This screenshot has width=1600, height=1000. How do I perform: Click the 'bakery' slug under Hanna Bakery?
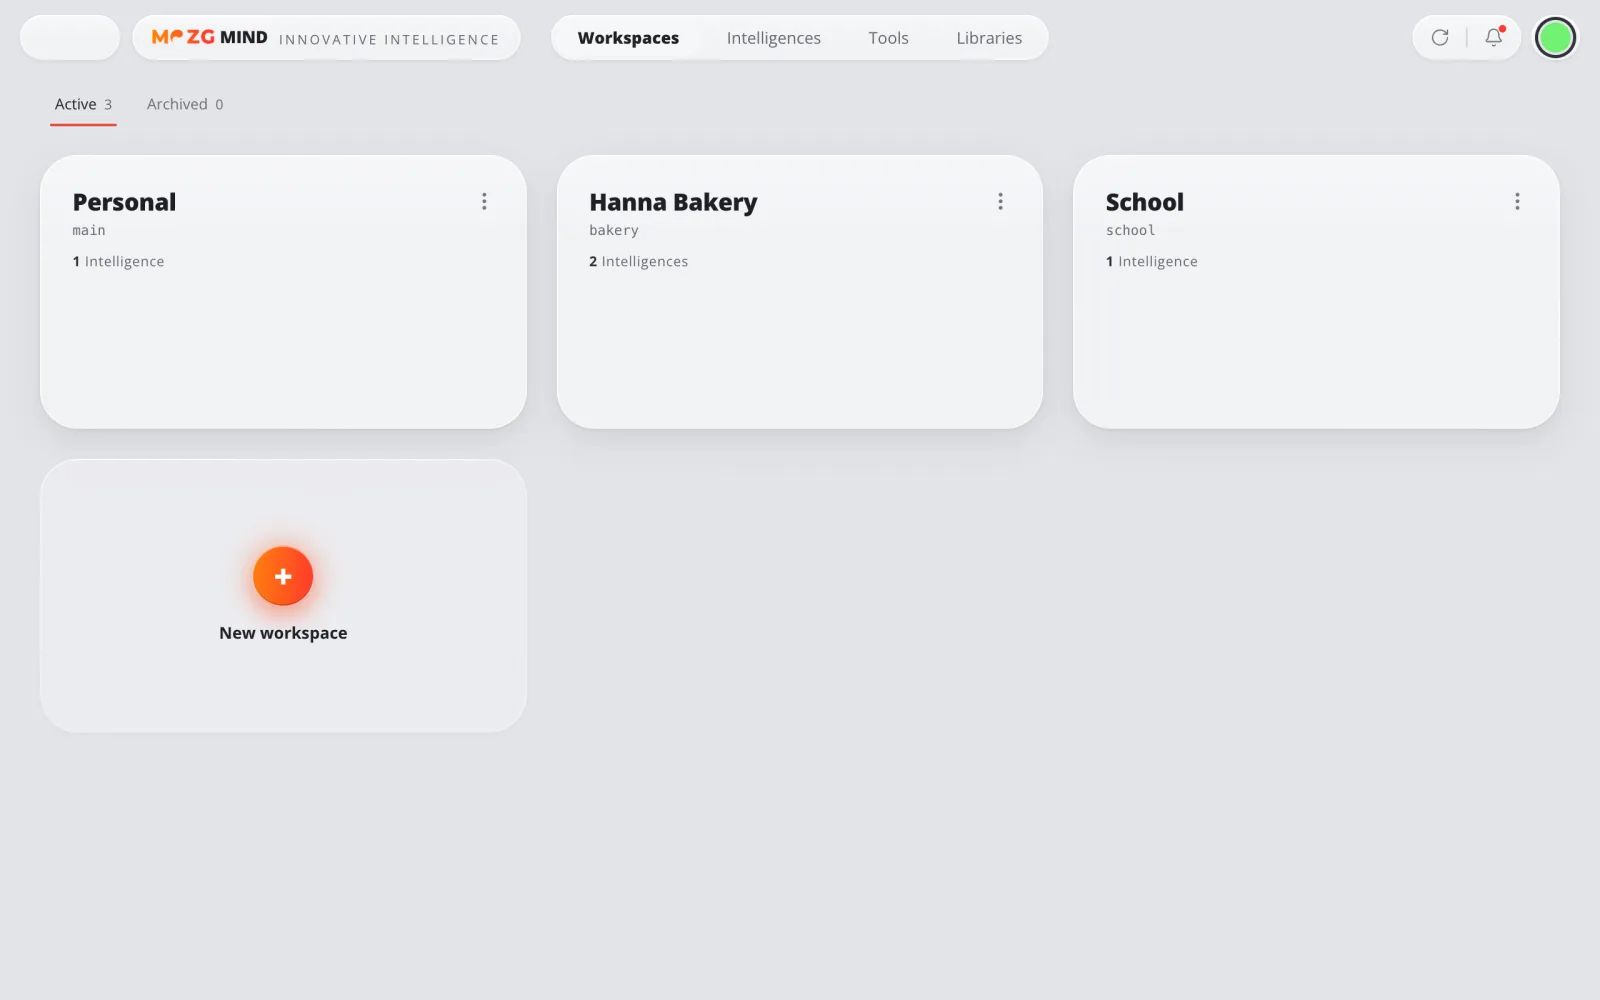(614, 230)
